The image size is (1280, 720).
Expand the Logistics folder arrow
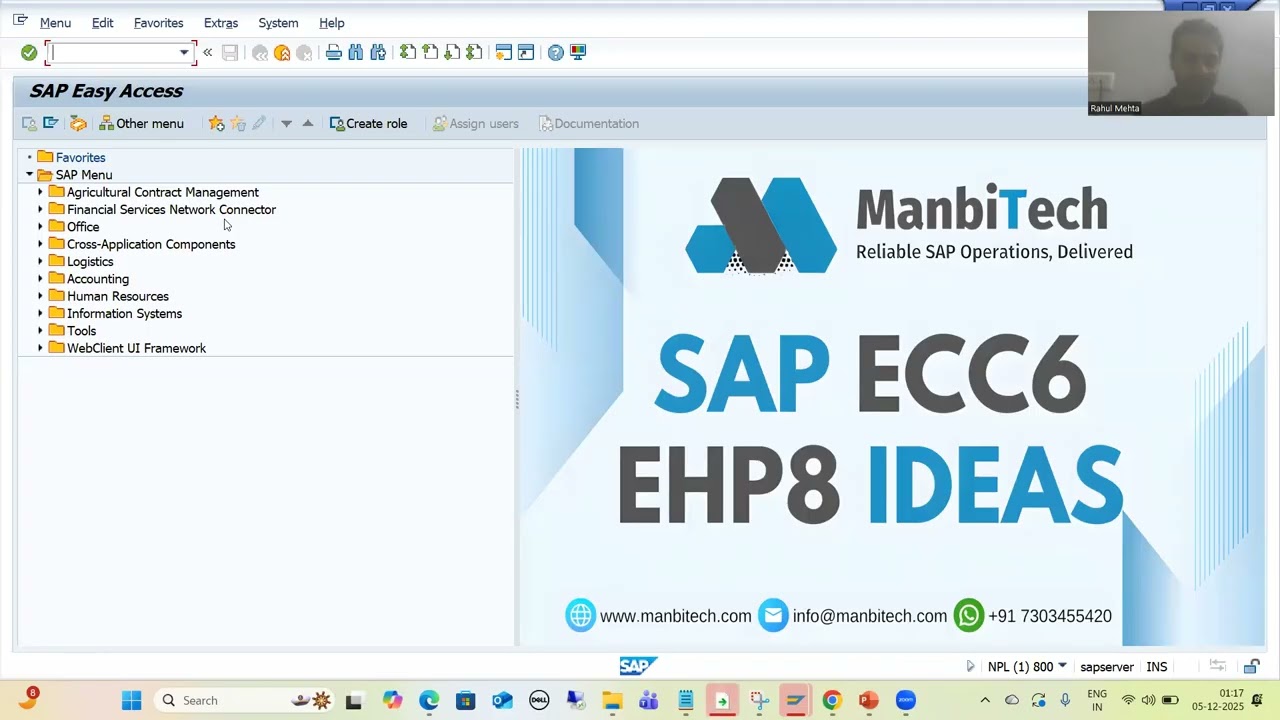pos(41,262)
